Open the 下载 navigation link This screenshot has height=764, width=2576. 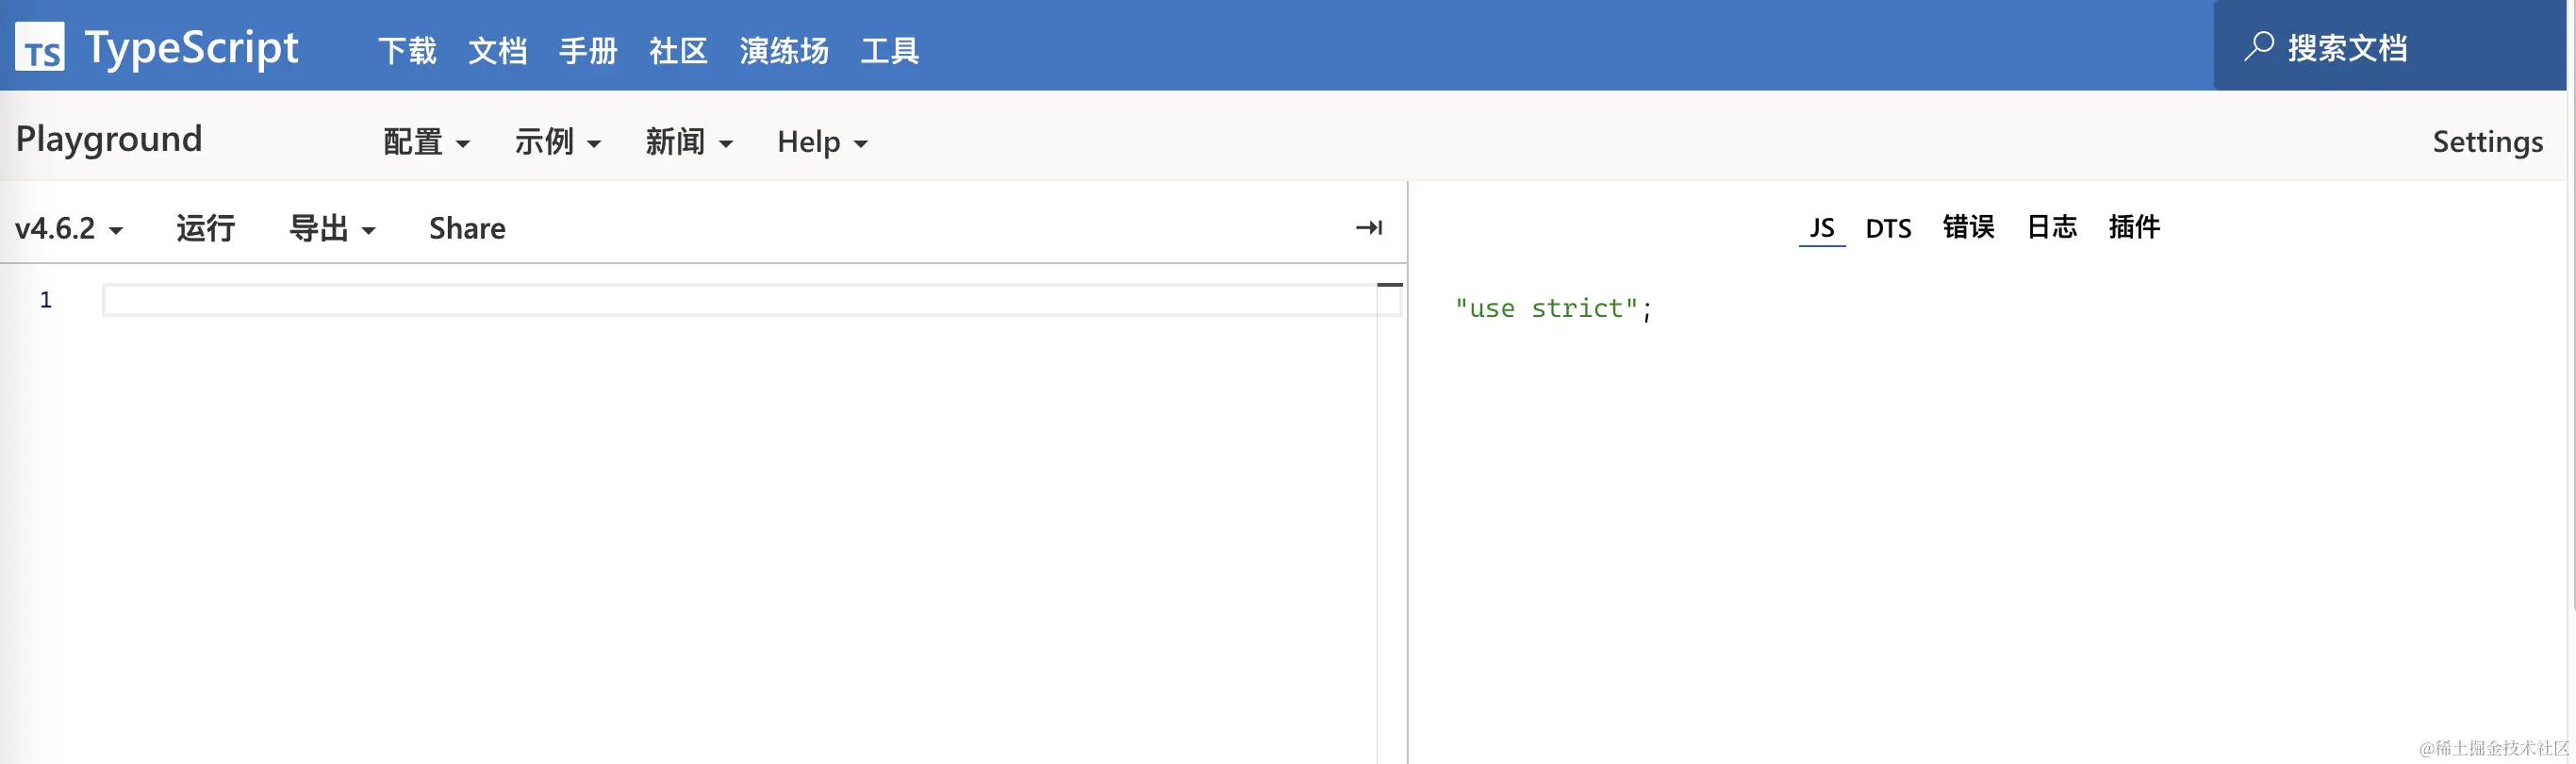(x=407, y=50)
